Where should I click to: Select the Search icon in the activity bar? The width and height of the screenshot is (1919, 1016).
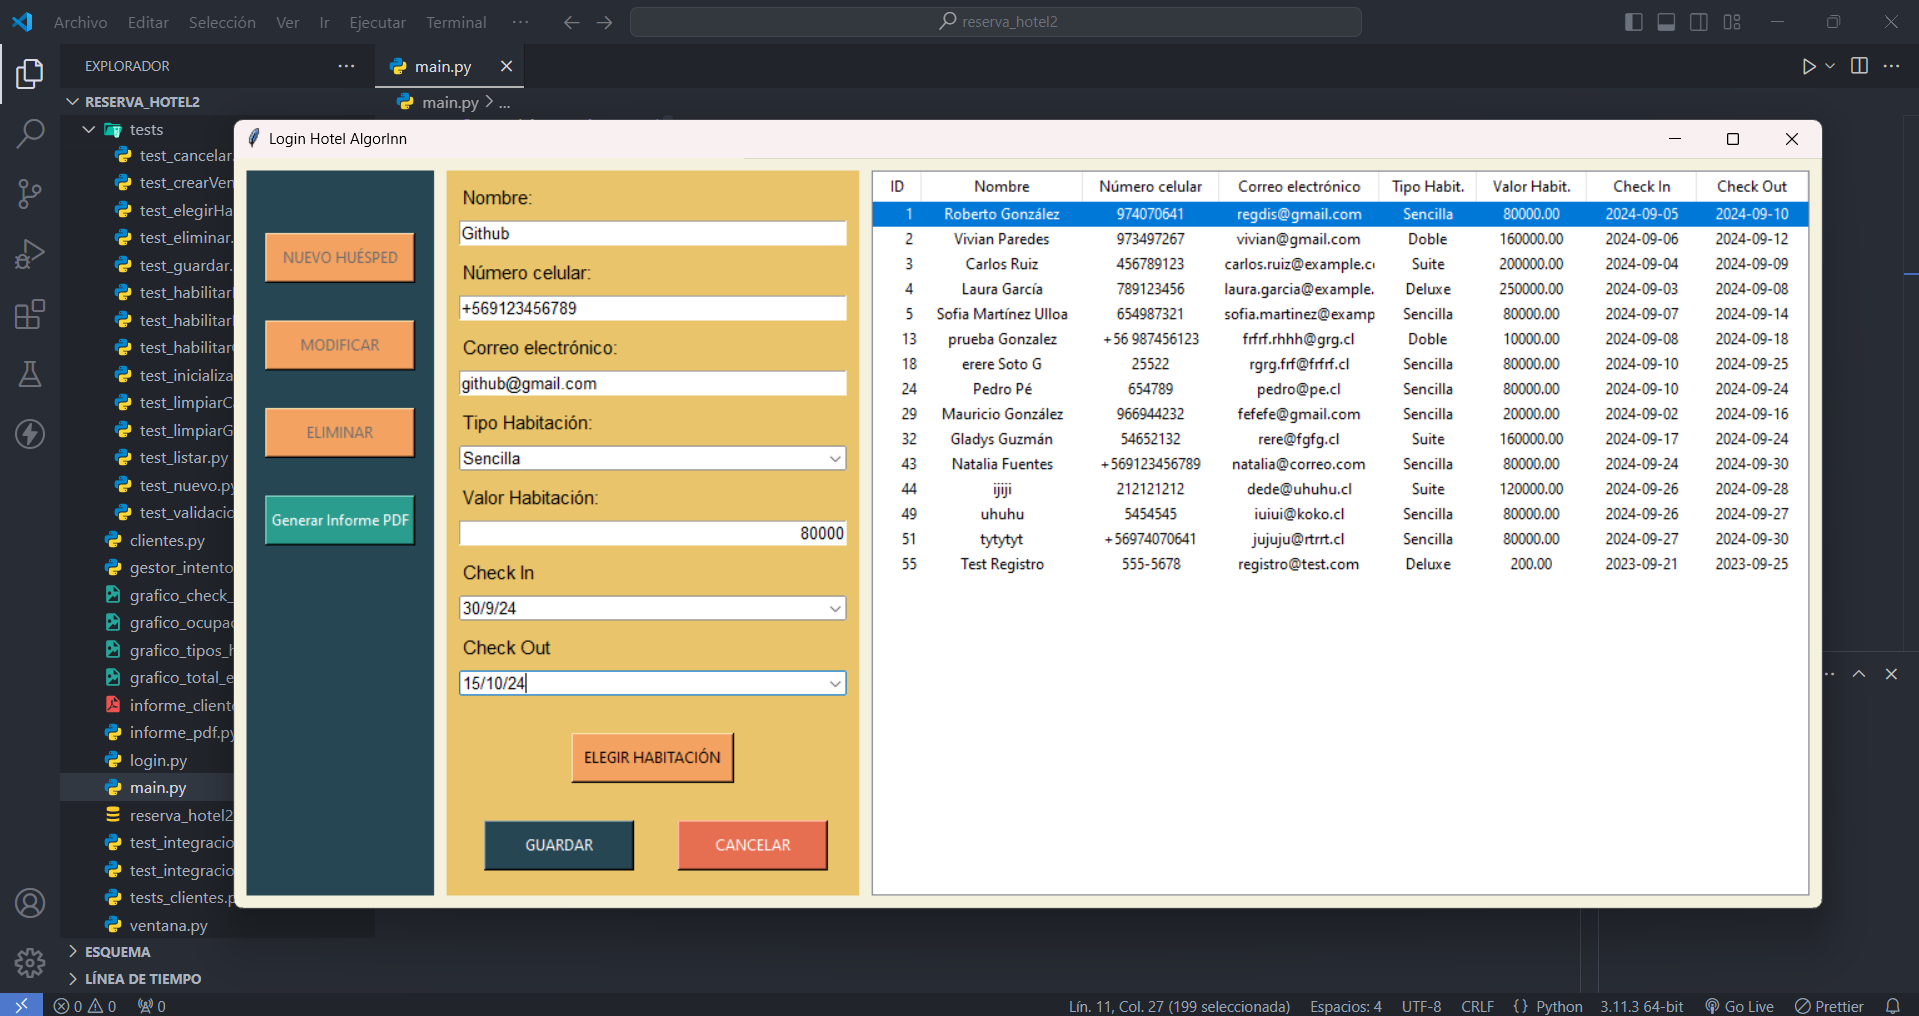tap(29, 133)
